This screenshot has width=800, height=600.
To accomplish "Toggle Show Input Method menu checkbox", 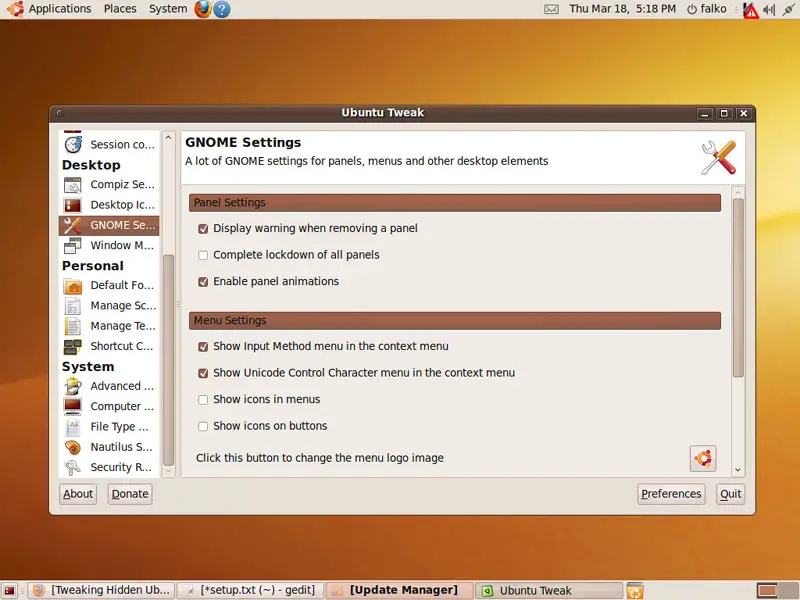I will [x=203, y=346].
